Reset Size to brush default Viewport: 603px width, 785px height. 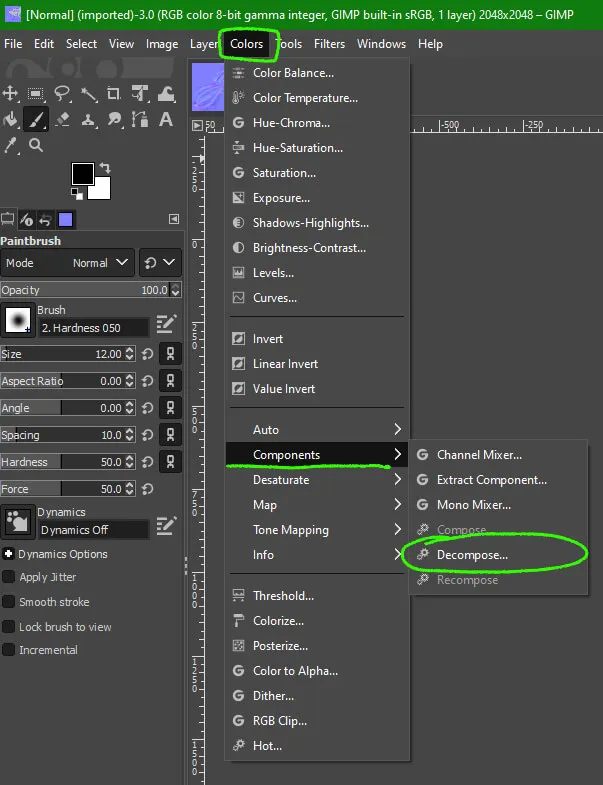point(147,354)
